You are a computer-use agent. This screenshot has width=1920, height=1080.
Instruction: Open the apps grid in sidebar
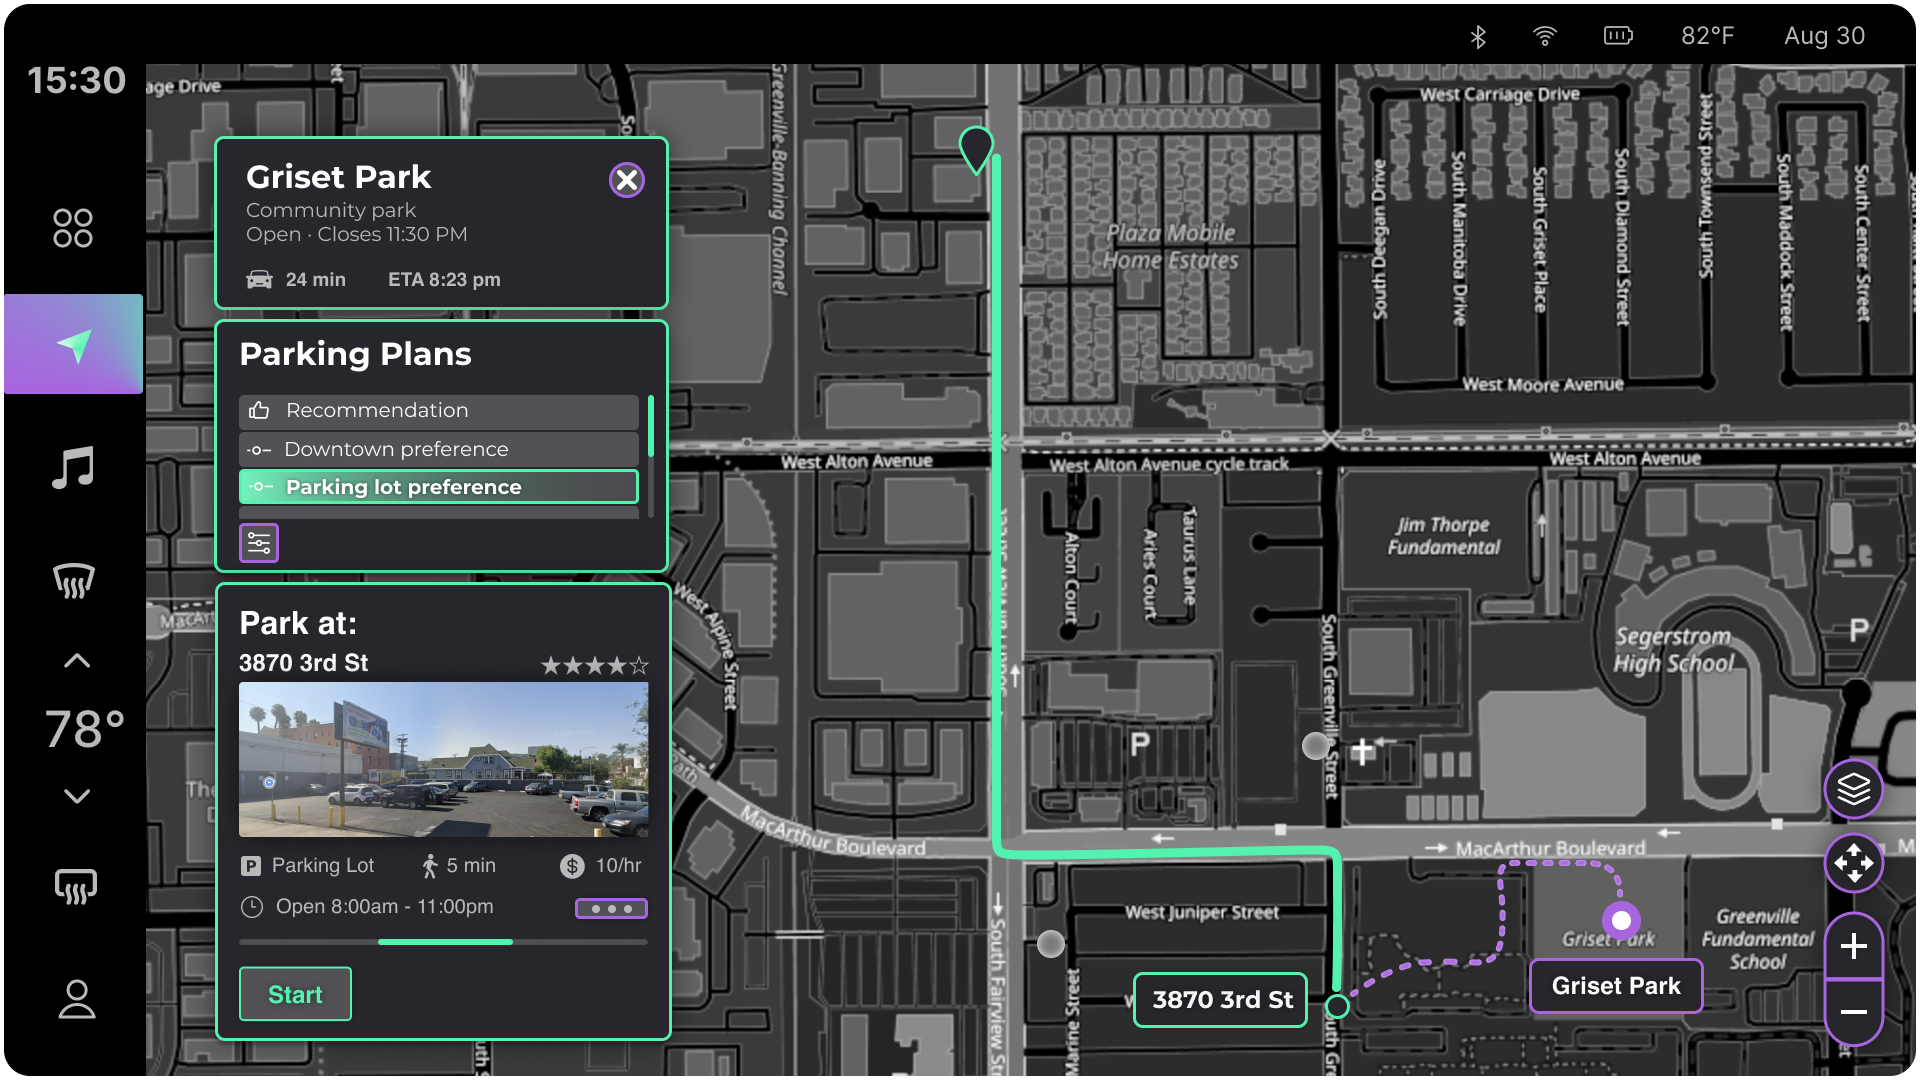tap(73, 228)
